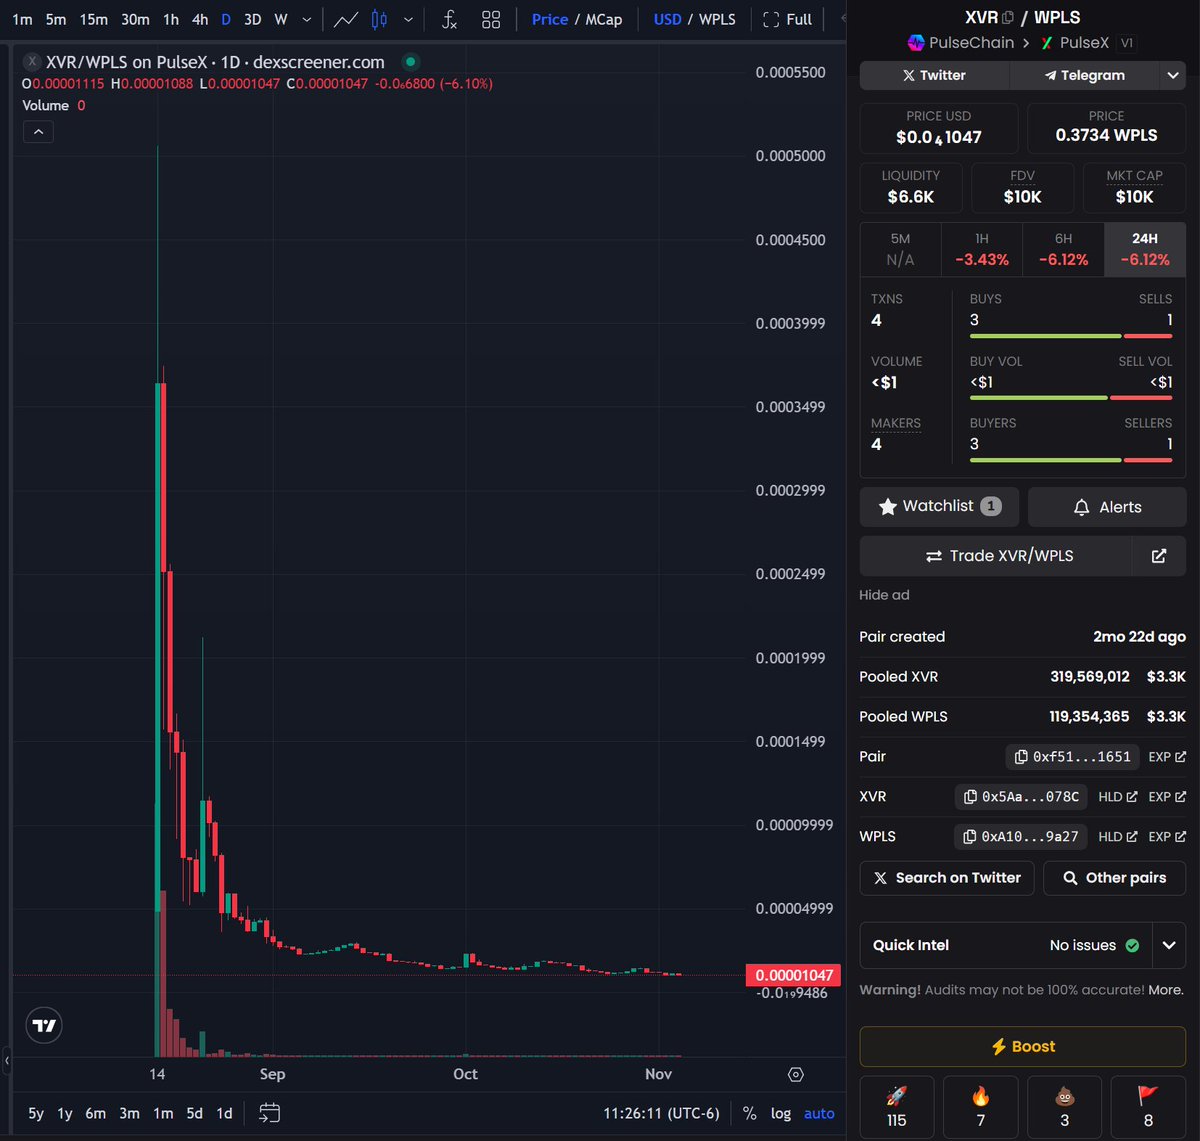Open trade in external window icon
Viewport: 1200px width, 1141px height.
coord(1159,556)
